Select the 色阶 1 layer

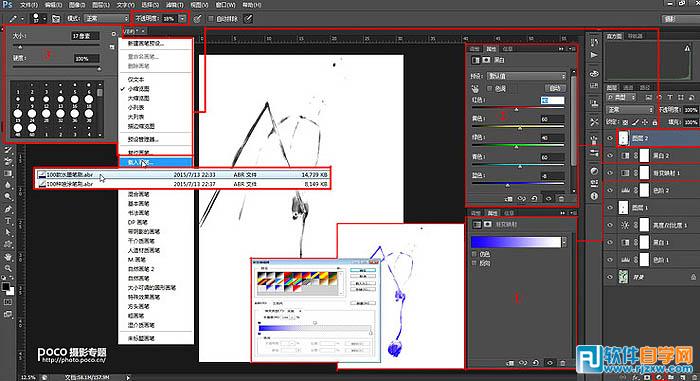click(652, 260)
